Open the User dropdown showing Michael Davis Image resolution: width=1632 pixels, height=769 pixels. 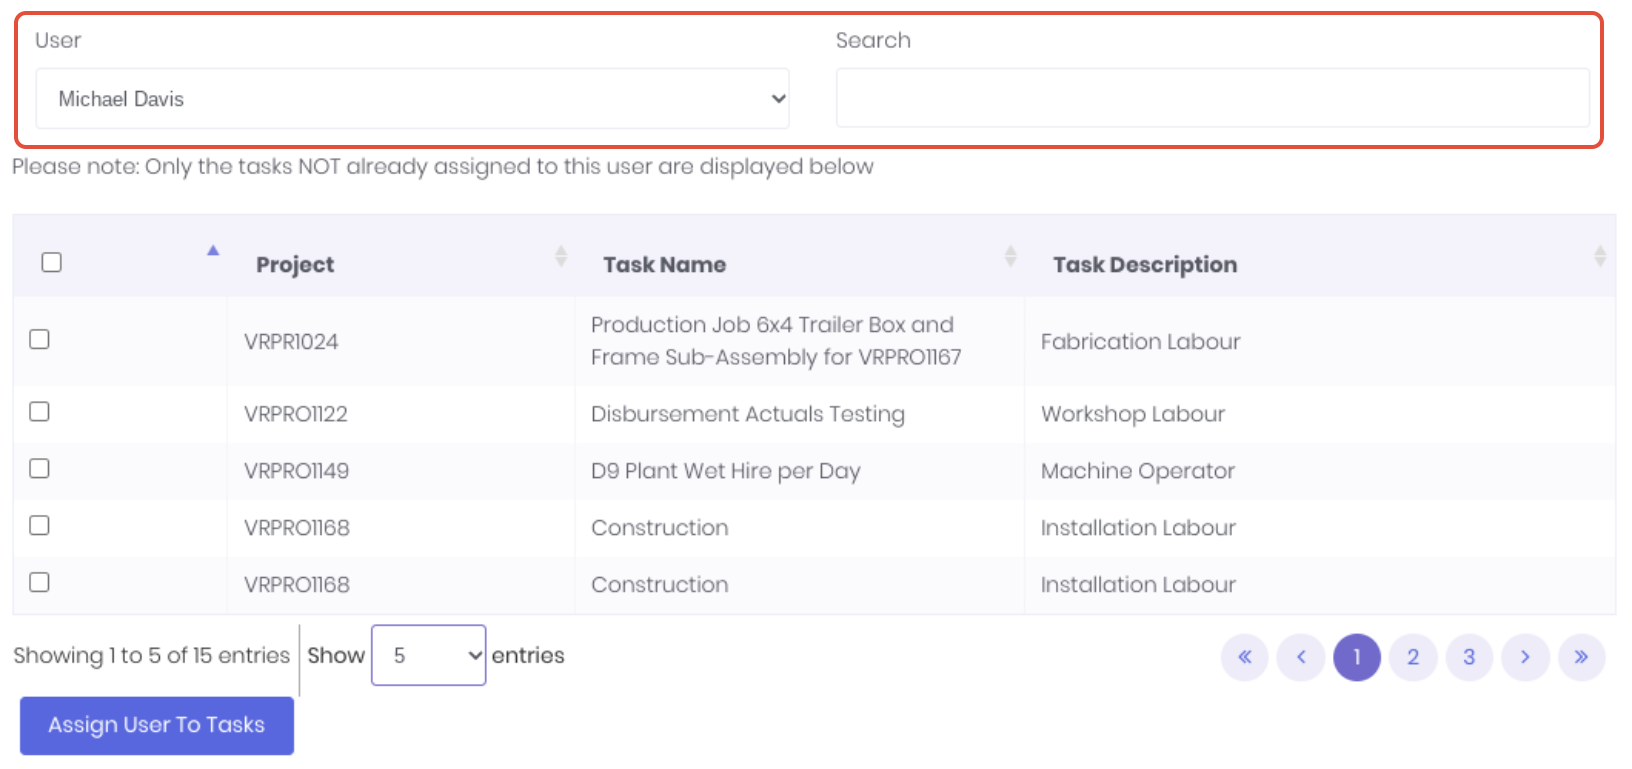412,98
